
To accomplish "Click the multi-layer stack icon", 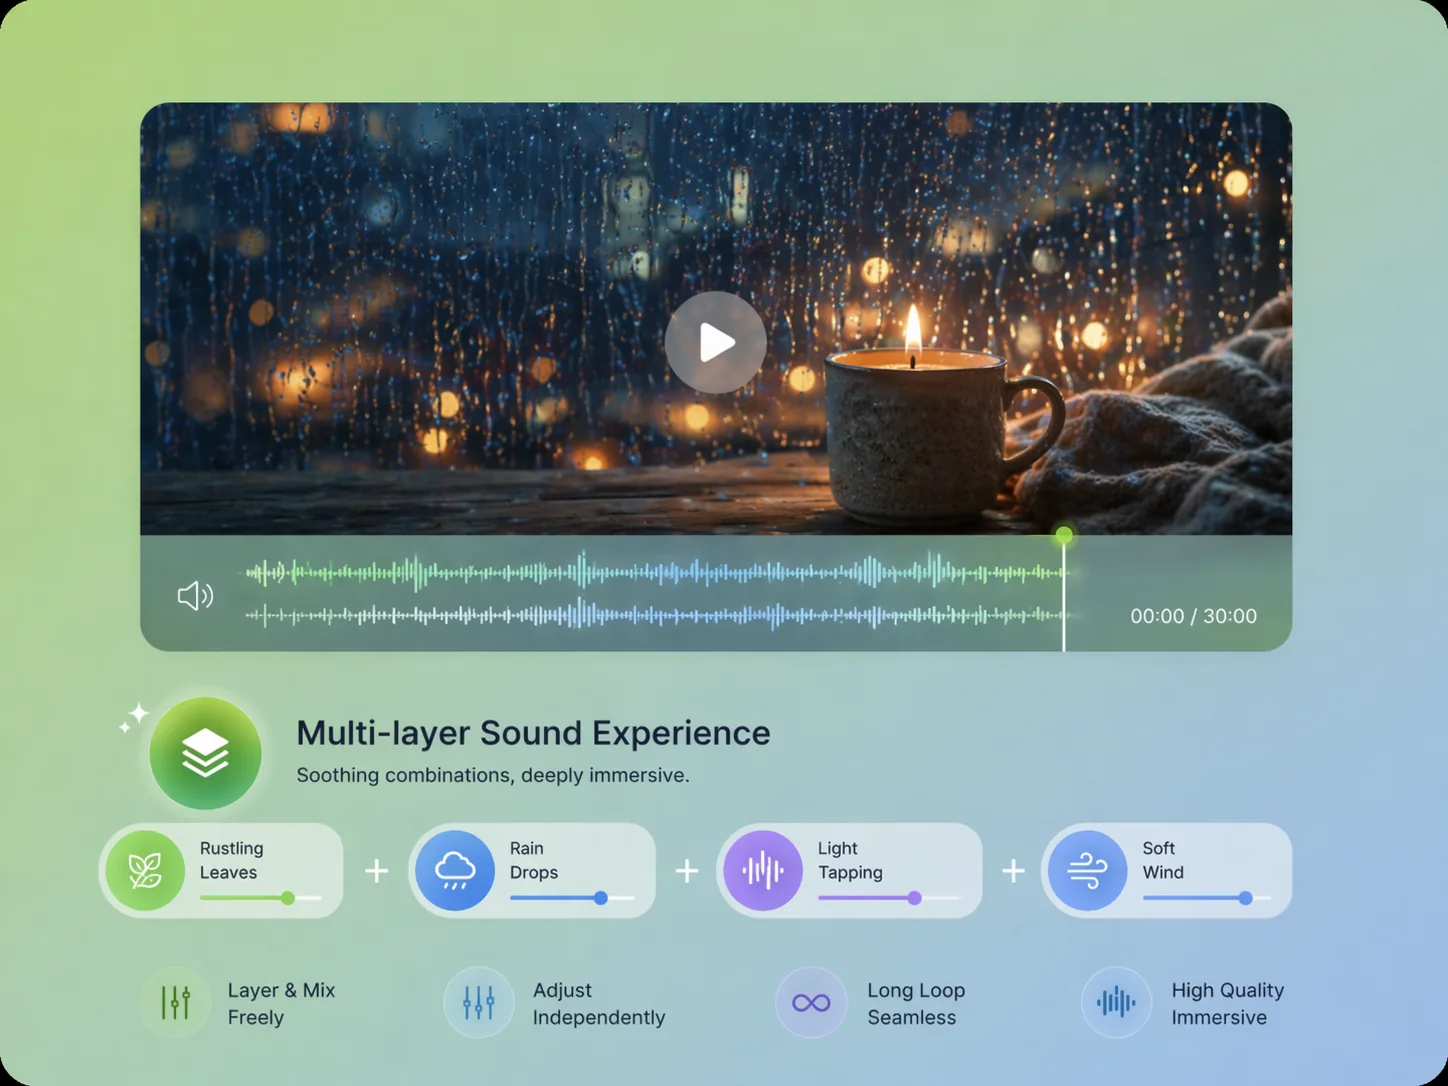I will pyautogui.click(x=204, y=752).
